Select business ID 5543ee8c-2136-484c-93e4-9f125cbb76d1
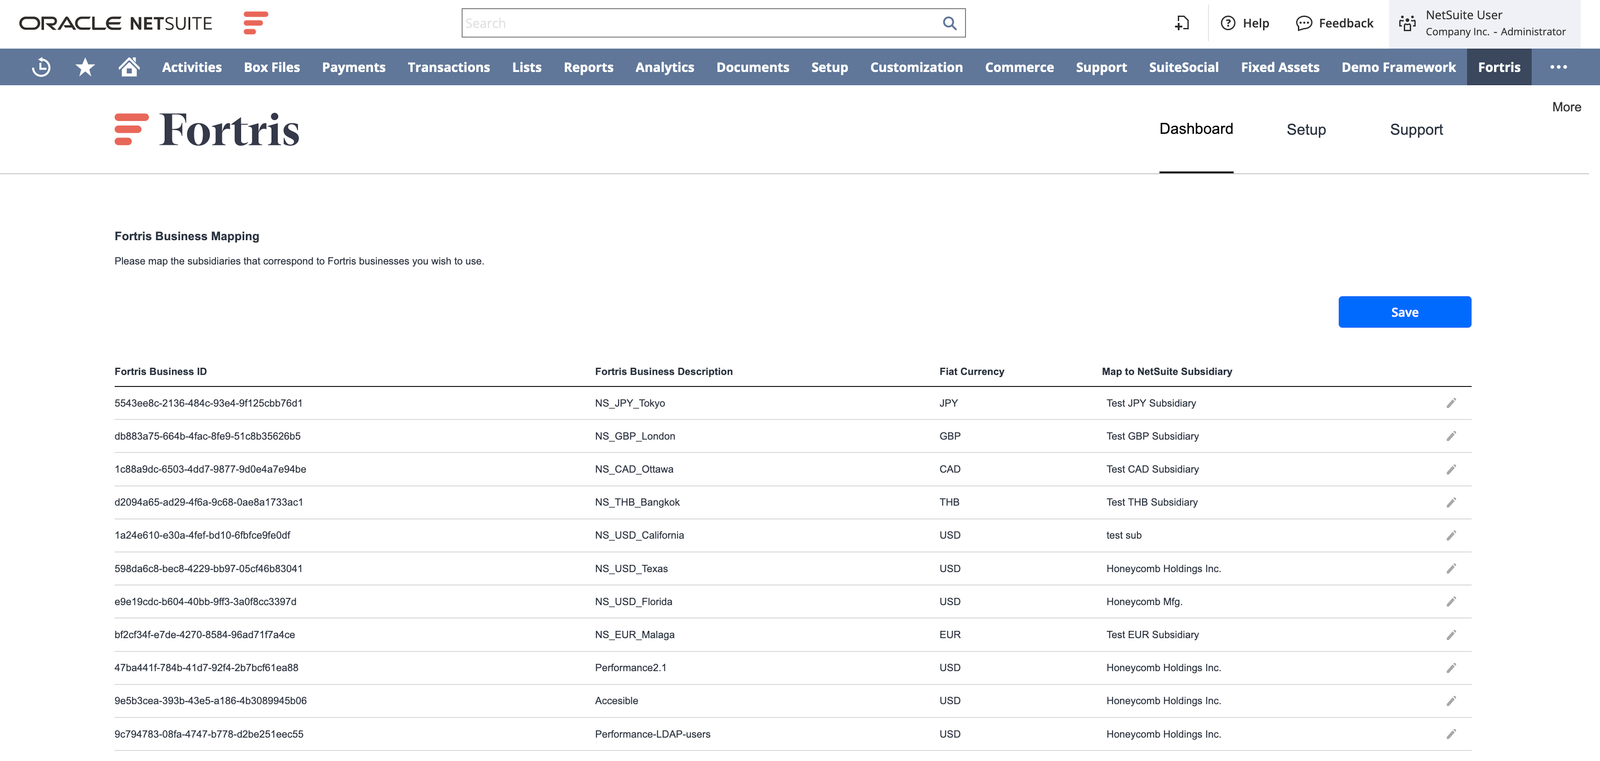This screenshot has height=761, width=1600. click(x=208, y=403)
